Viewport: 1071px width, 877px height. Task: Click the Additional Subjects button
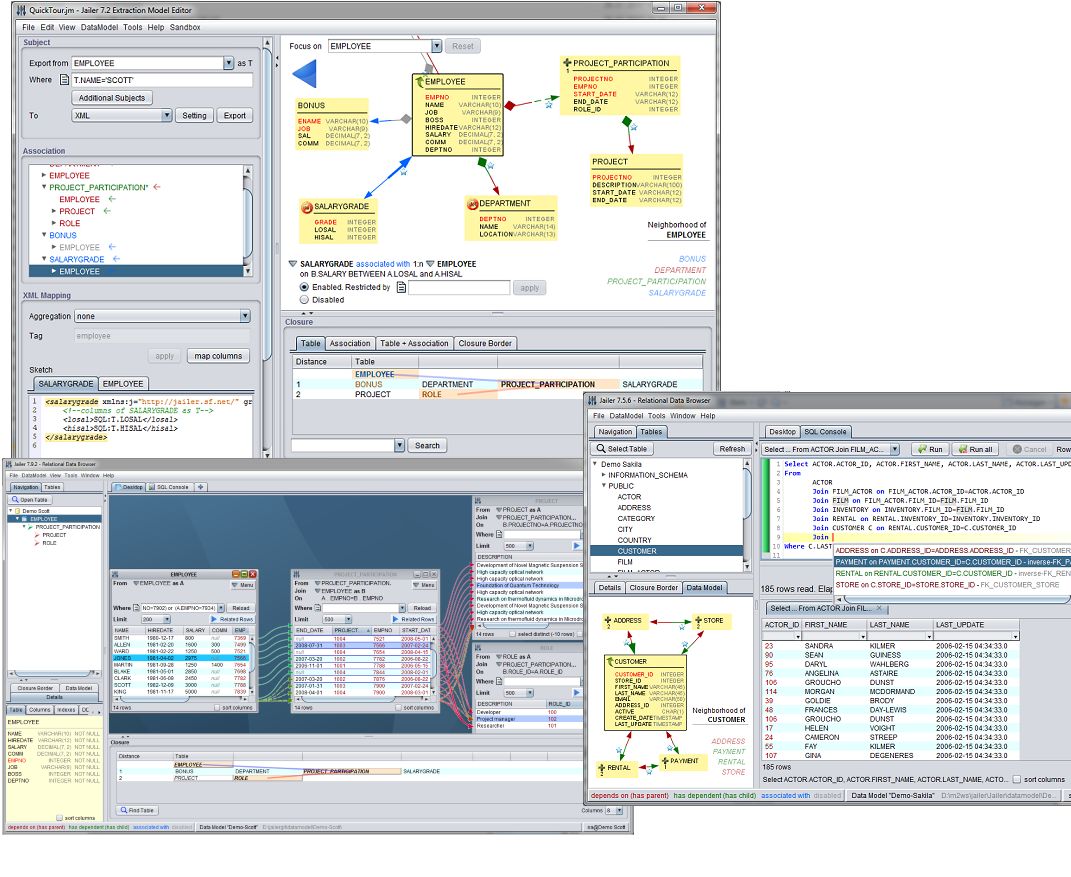pyautogui.click(x=112, y=98)
